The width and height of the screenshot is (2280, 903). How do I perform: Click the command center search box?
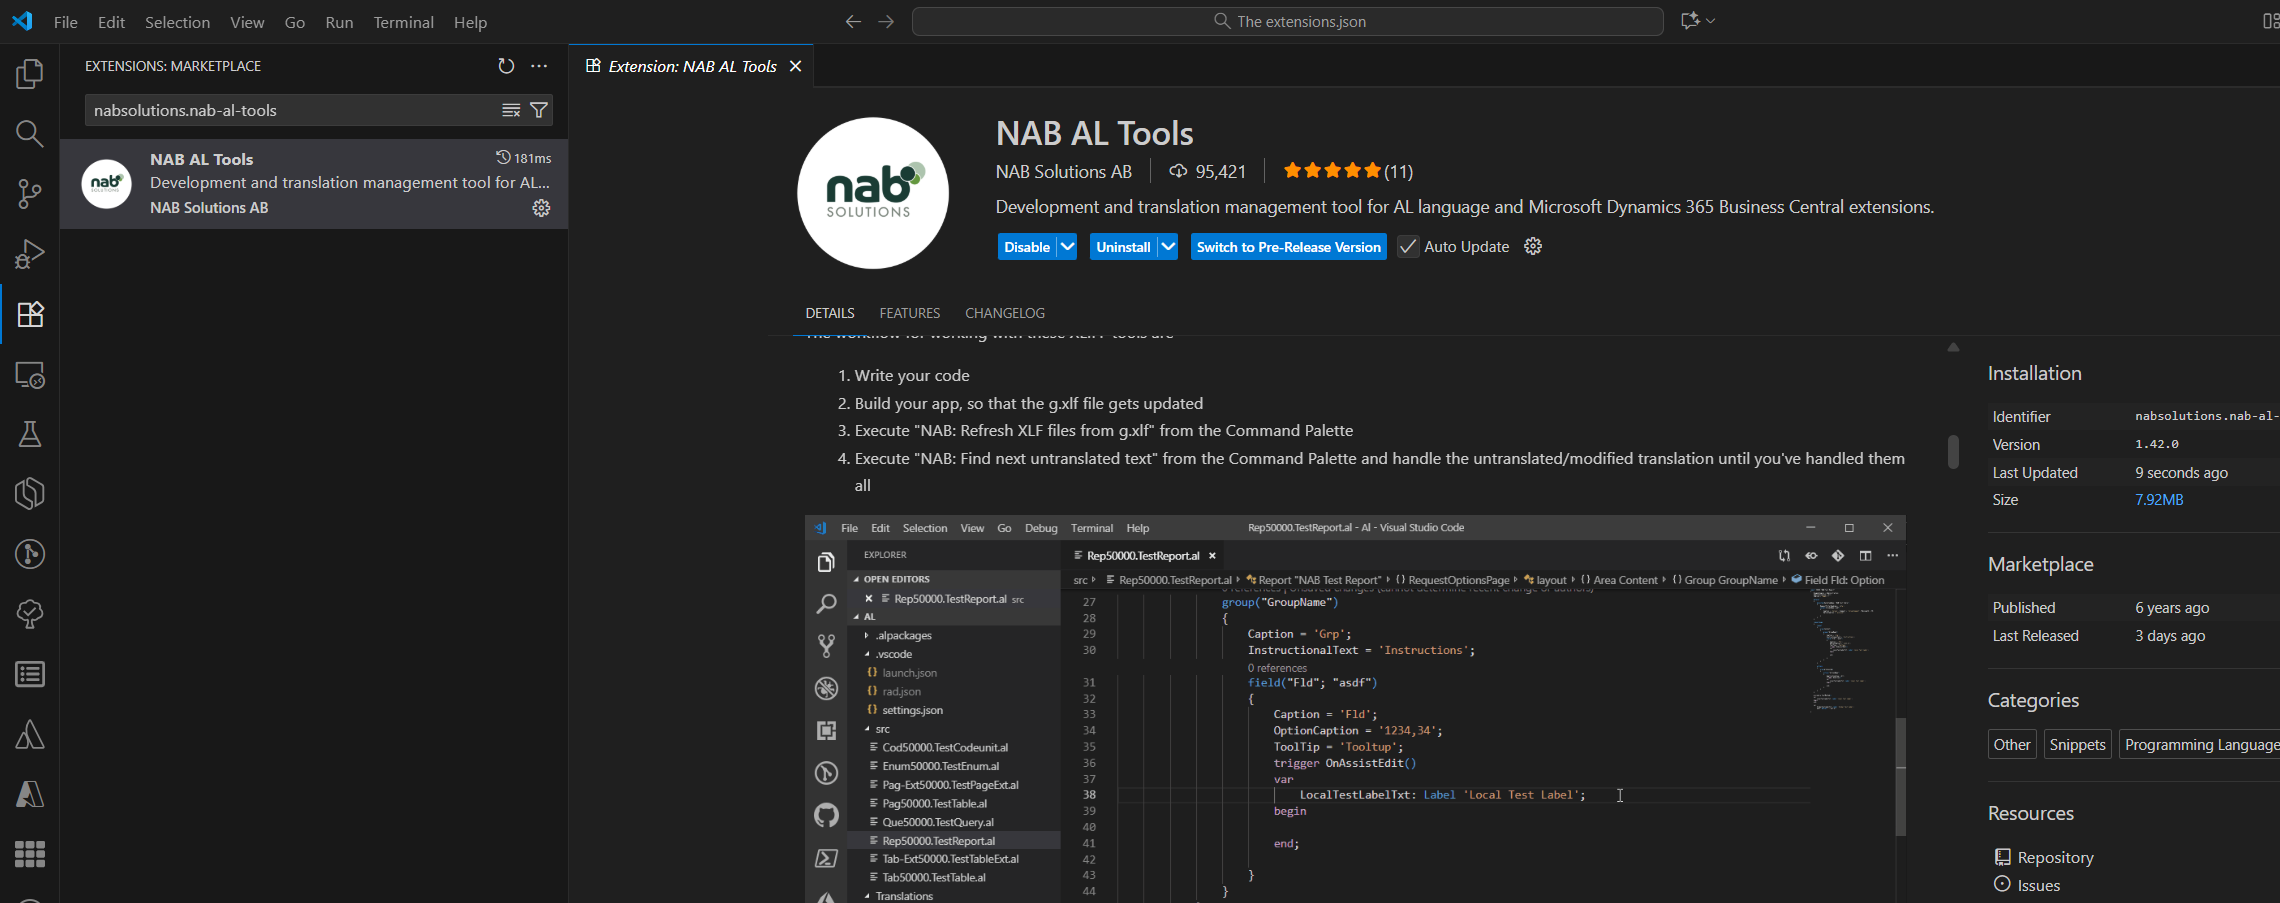pos(1287,21)
